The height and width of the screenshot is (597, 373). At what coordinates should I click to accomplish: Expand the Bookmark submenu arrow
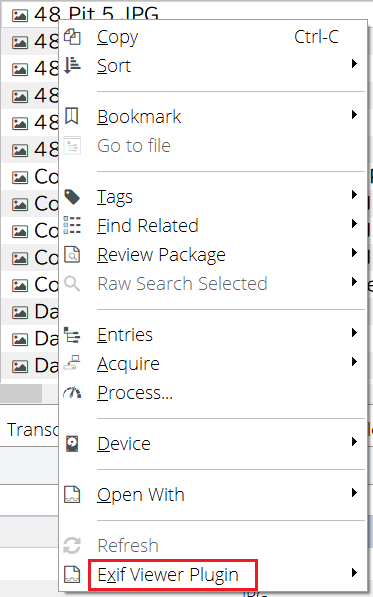click(x=354, y=115)
